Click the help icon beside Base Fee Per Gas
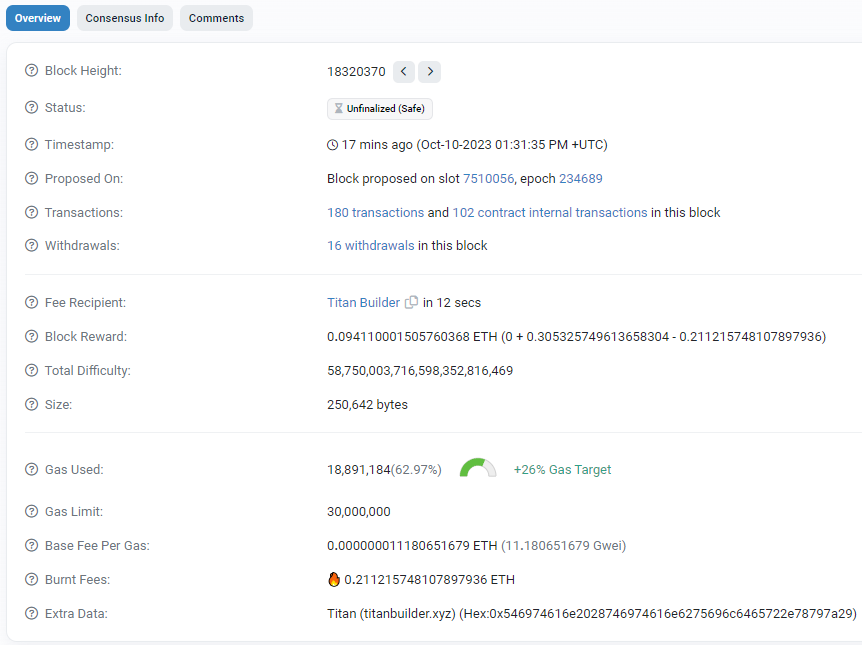 point(32,545)
